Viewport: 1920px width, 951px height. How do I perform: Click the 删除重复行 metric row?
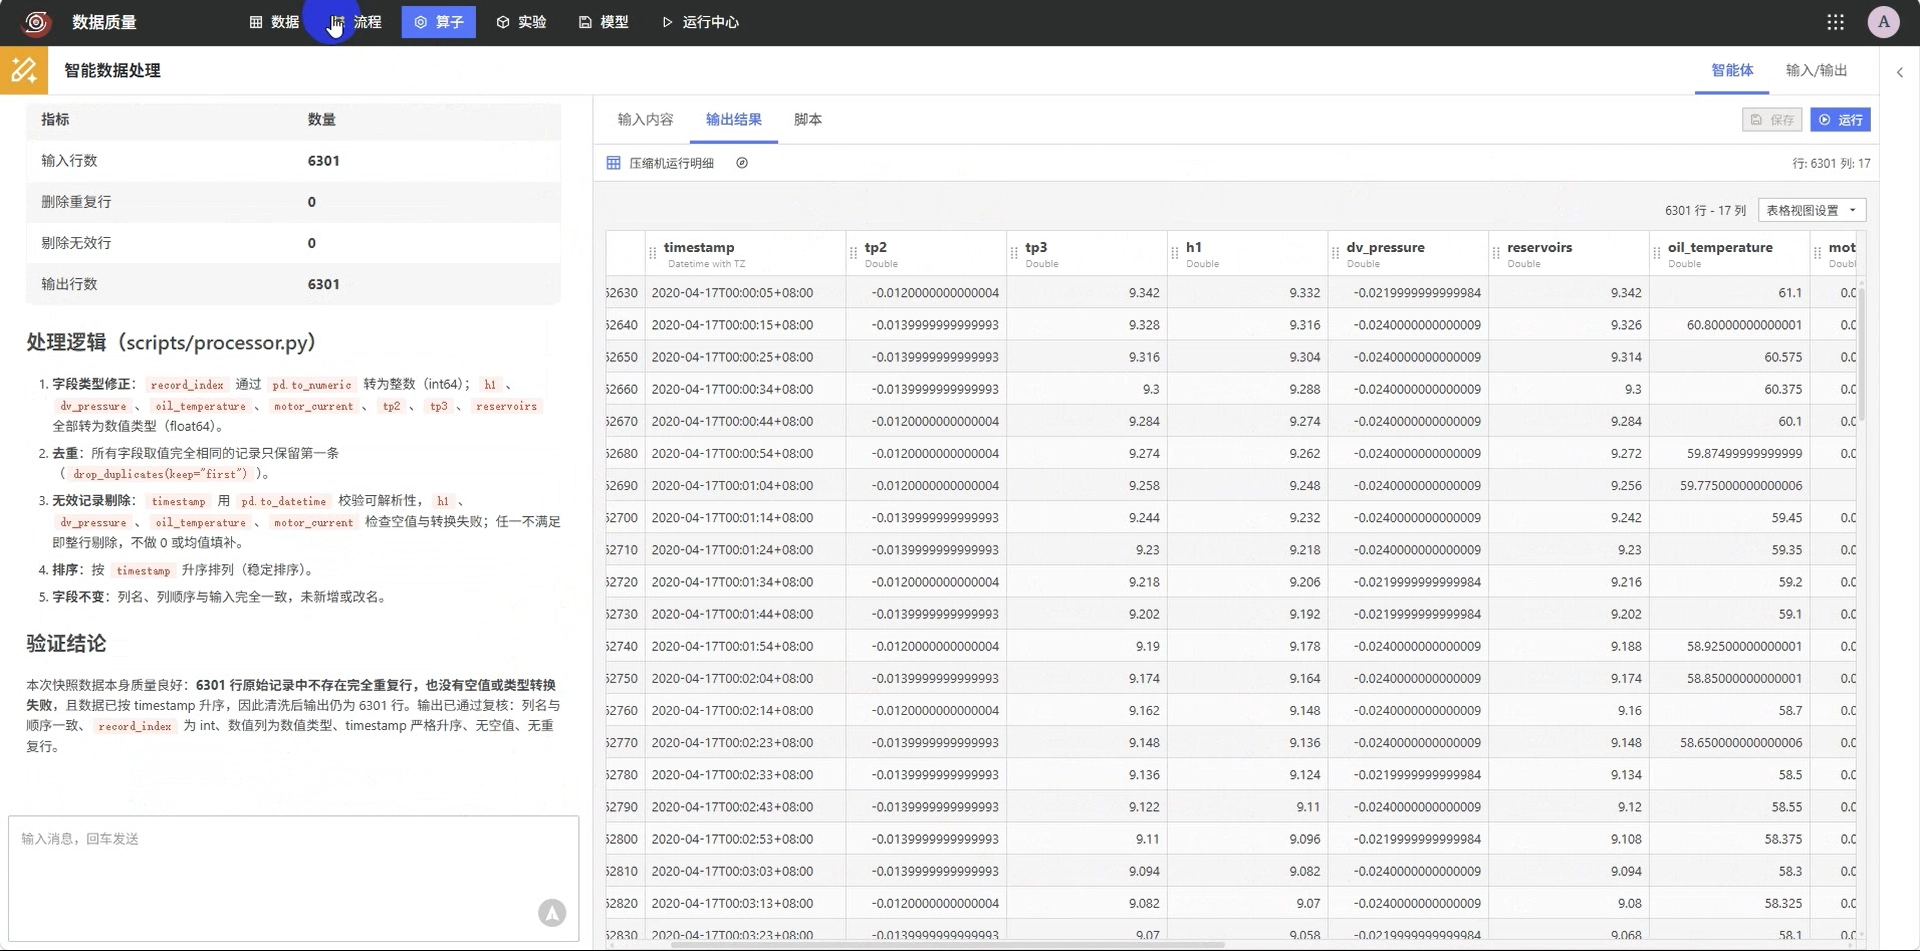(293, 202)
